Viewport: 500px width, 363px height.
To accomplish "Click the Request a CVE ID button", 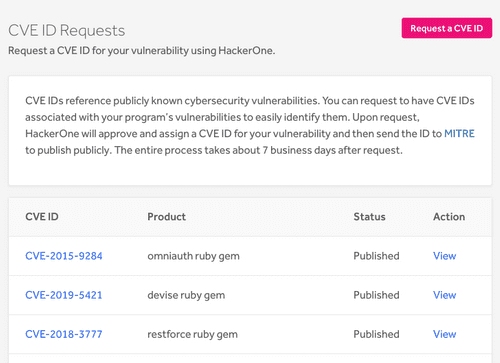I will click(x=447, y=28).
